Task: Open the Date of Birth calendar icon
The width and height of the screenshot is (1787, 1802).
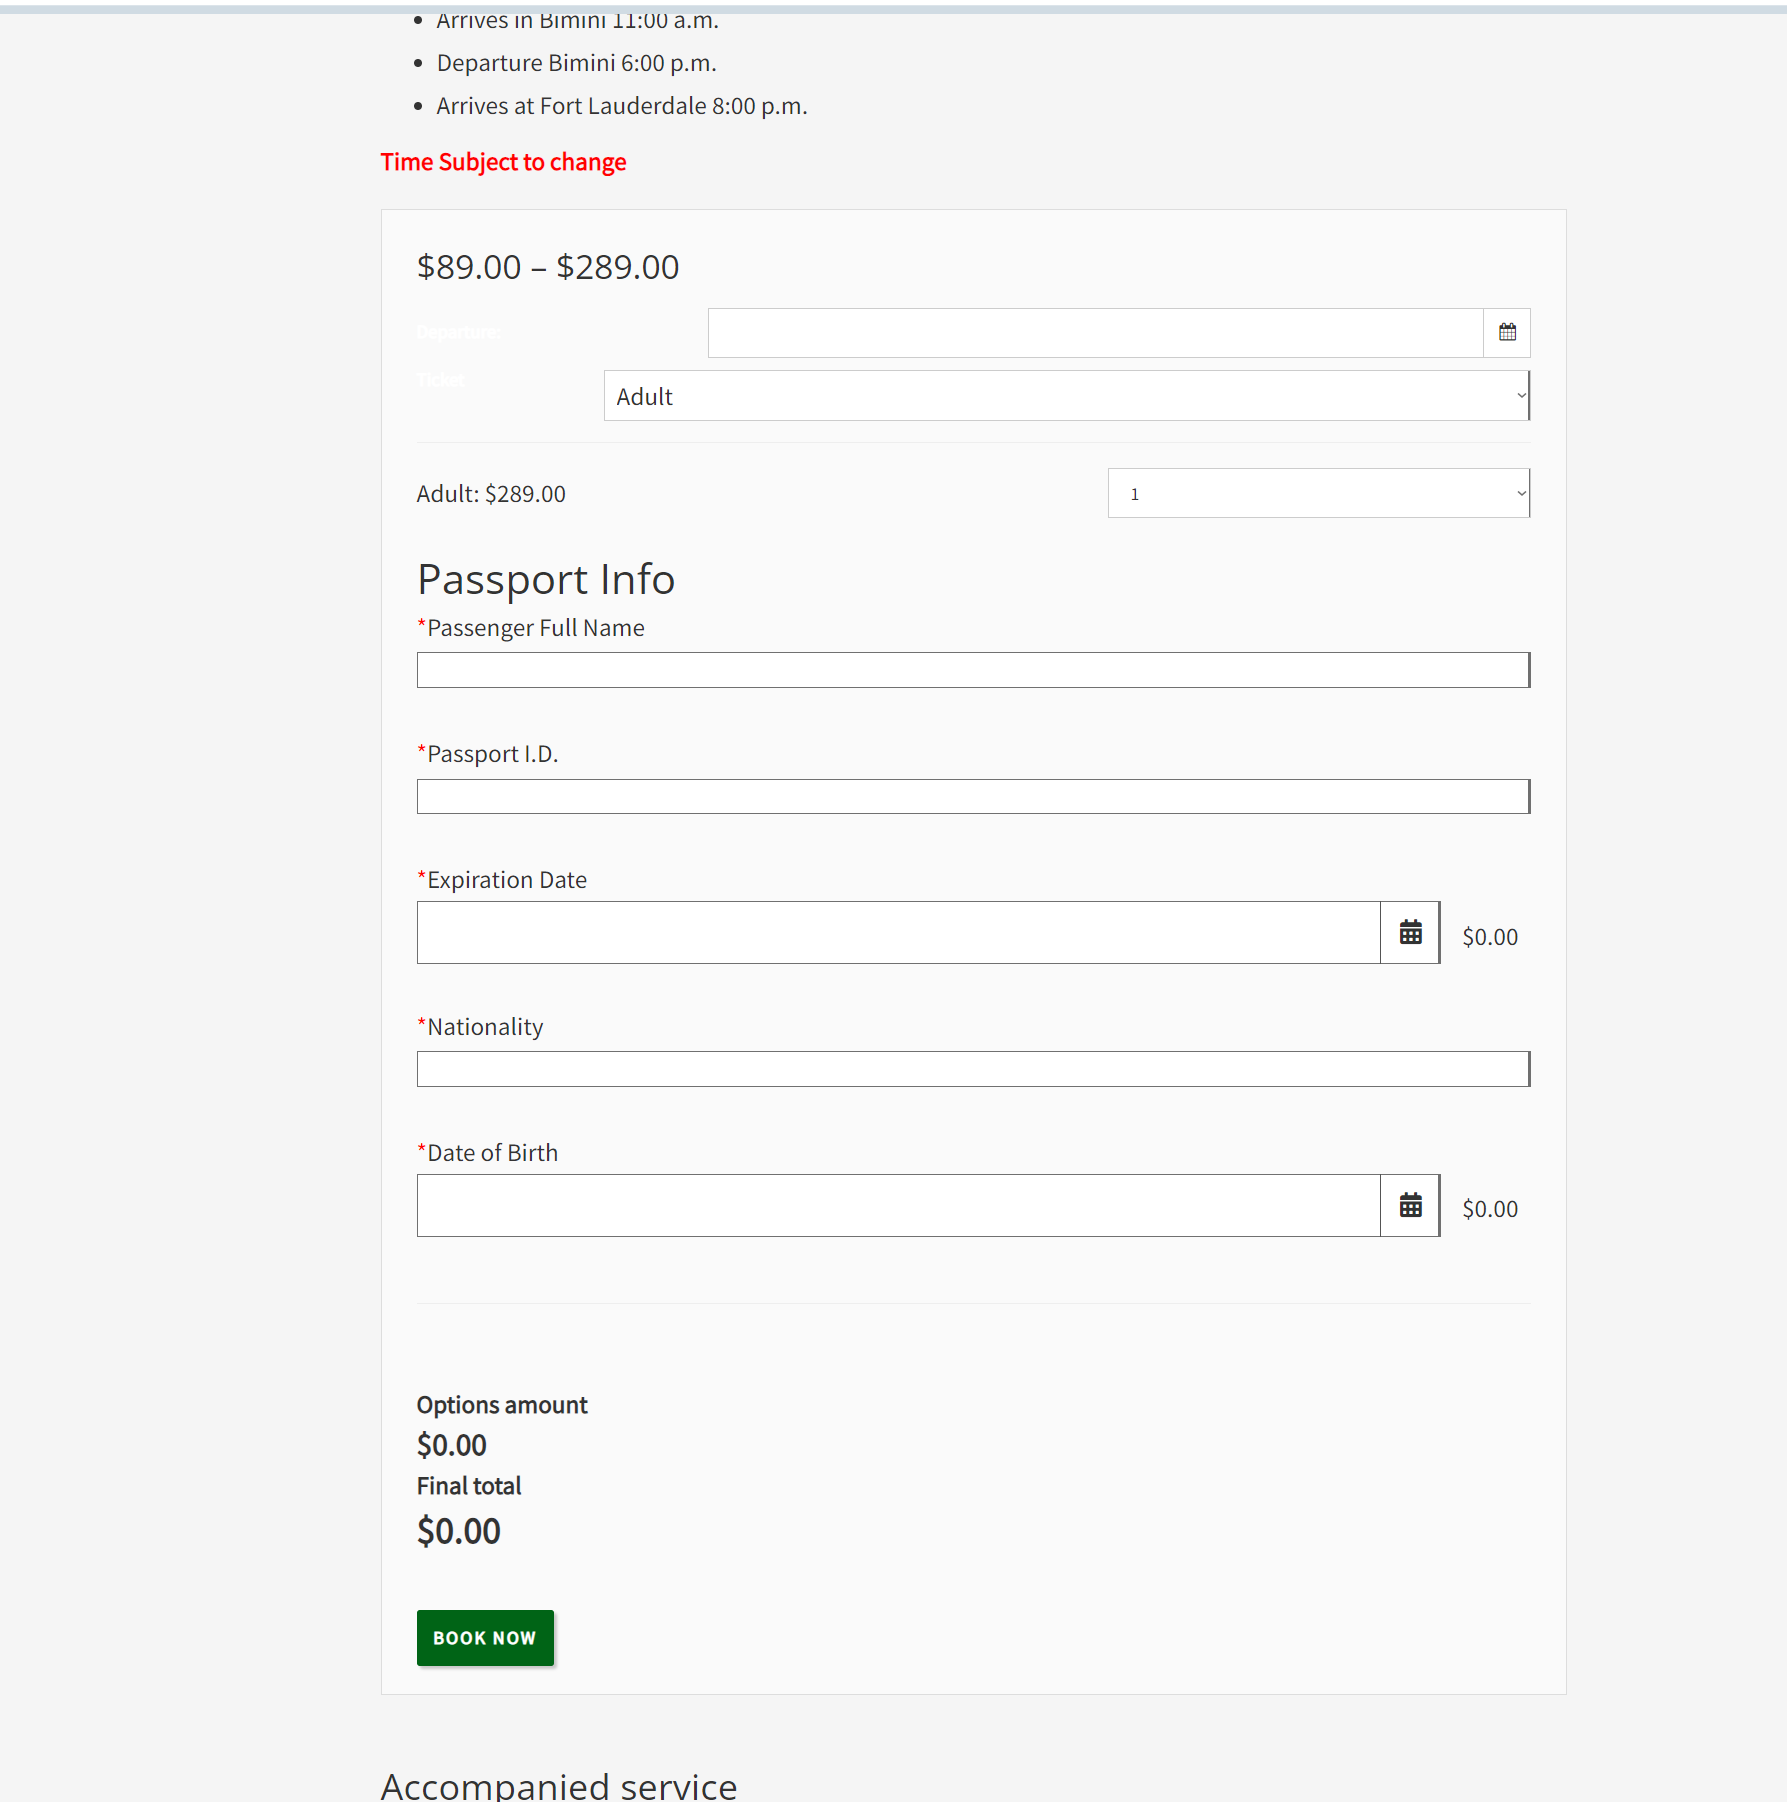Action: click(1410, 1205)
